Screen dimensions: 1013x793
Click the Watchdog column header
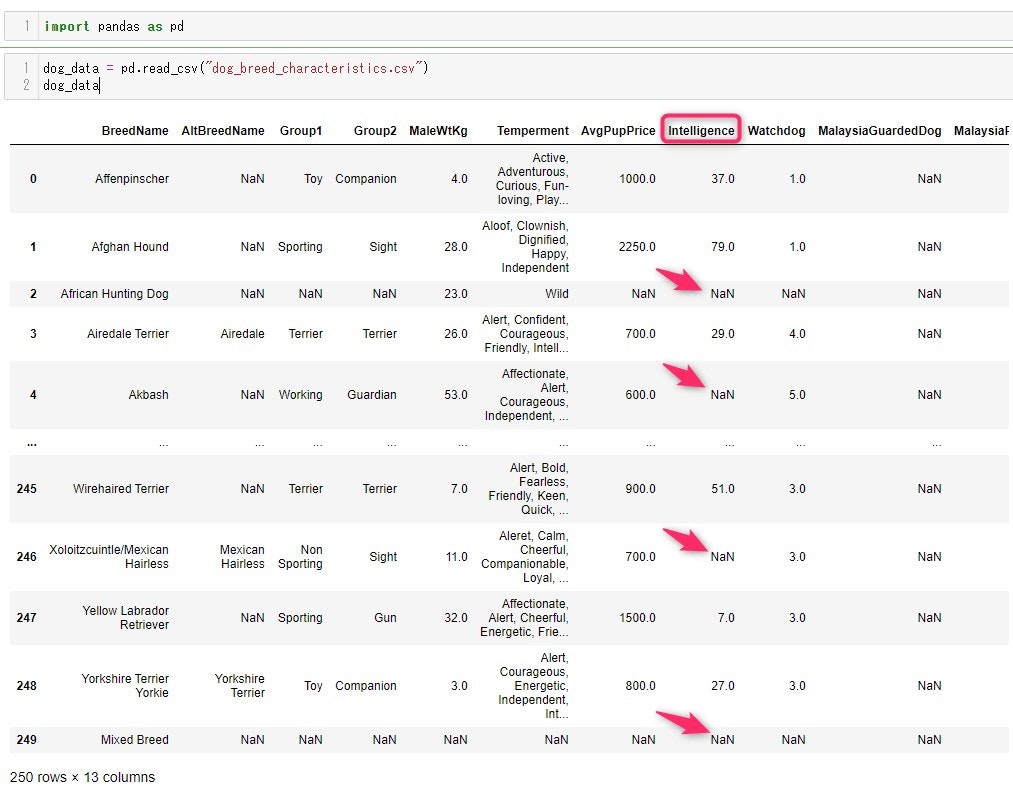pos(777,131)
